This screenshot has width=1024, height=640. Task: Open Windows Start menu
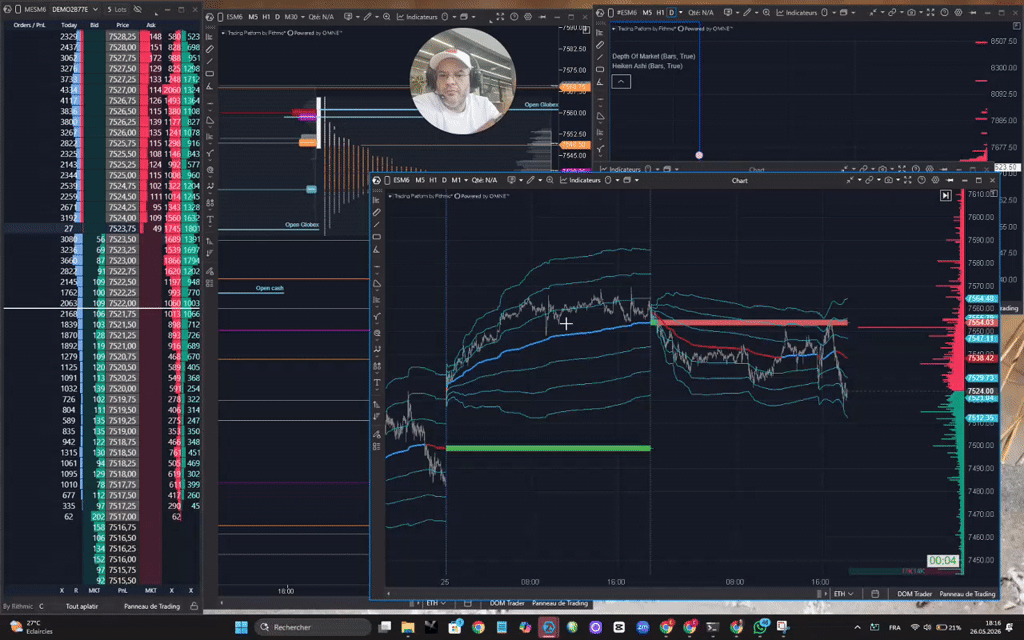pos(241,627)
